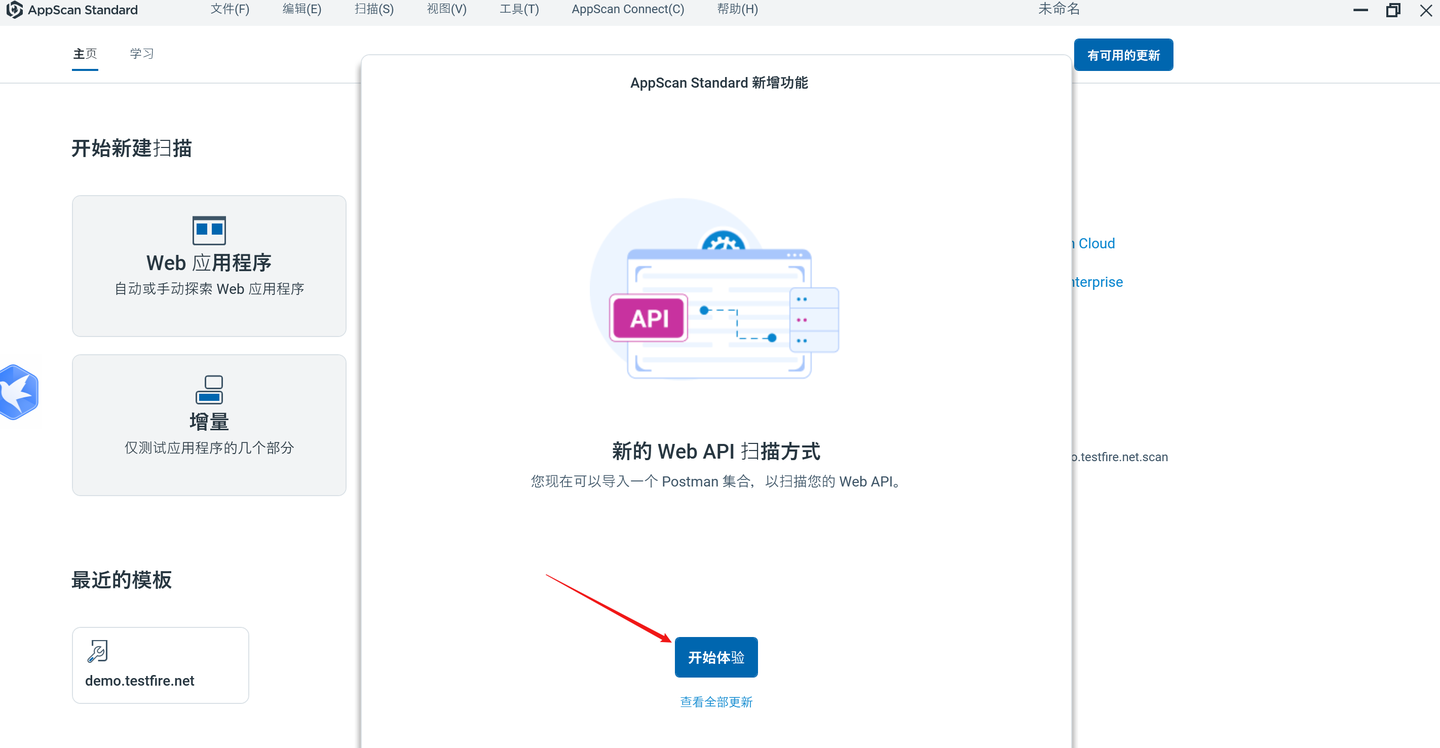Open the AppScan Connect(C) menu
The width and height of the screenshot is (1440, 748).
click(628, 9)
